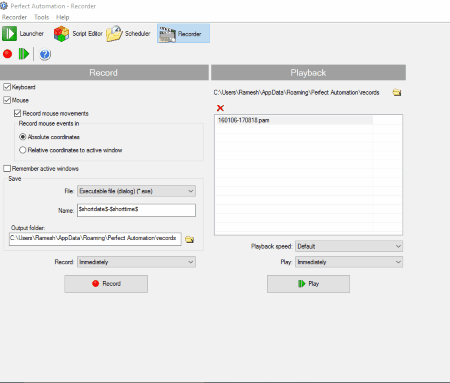Delete the recording using the red X icon
Viewport: 450px width, 383px height.
coord(220,108)
